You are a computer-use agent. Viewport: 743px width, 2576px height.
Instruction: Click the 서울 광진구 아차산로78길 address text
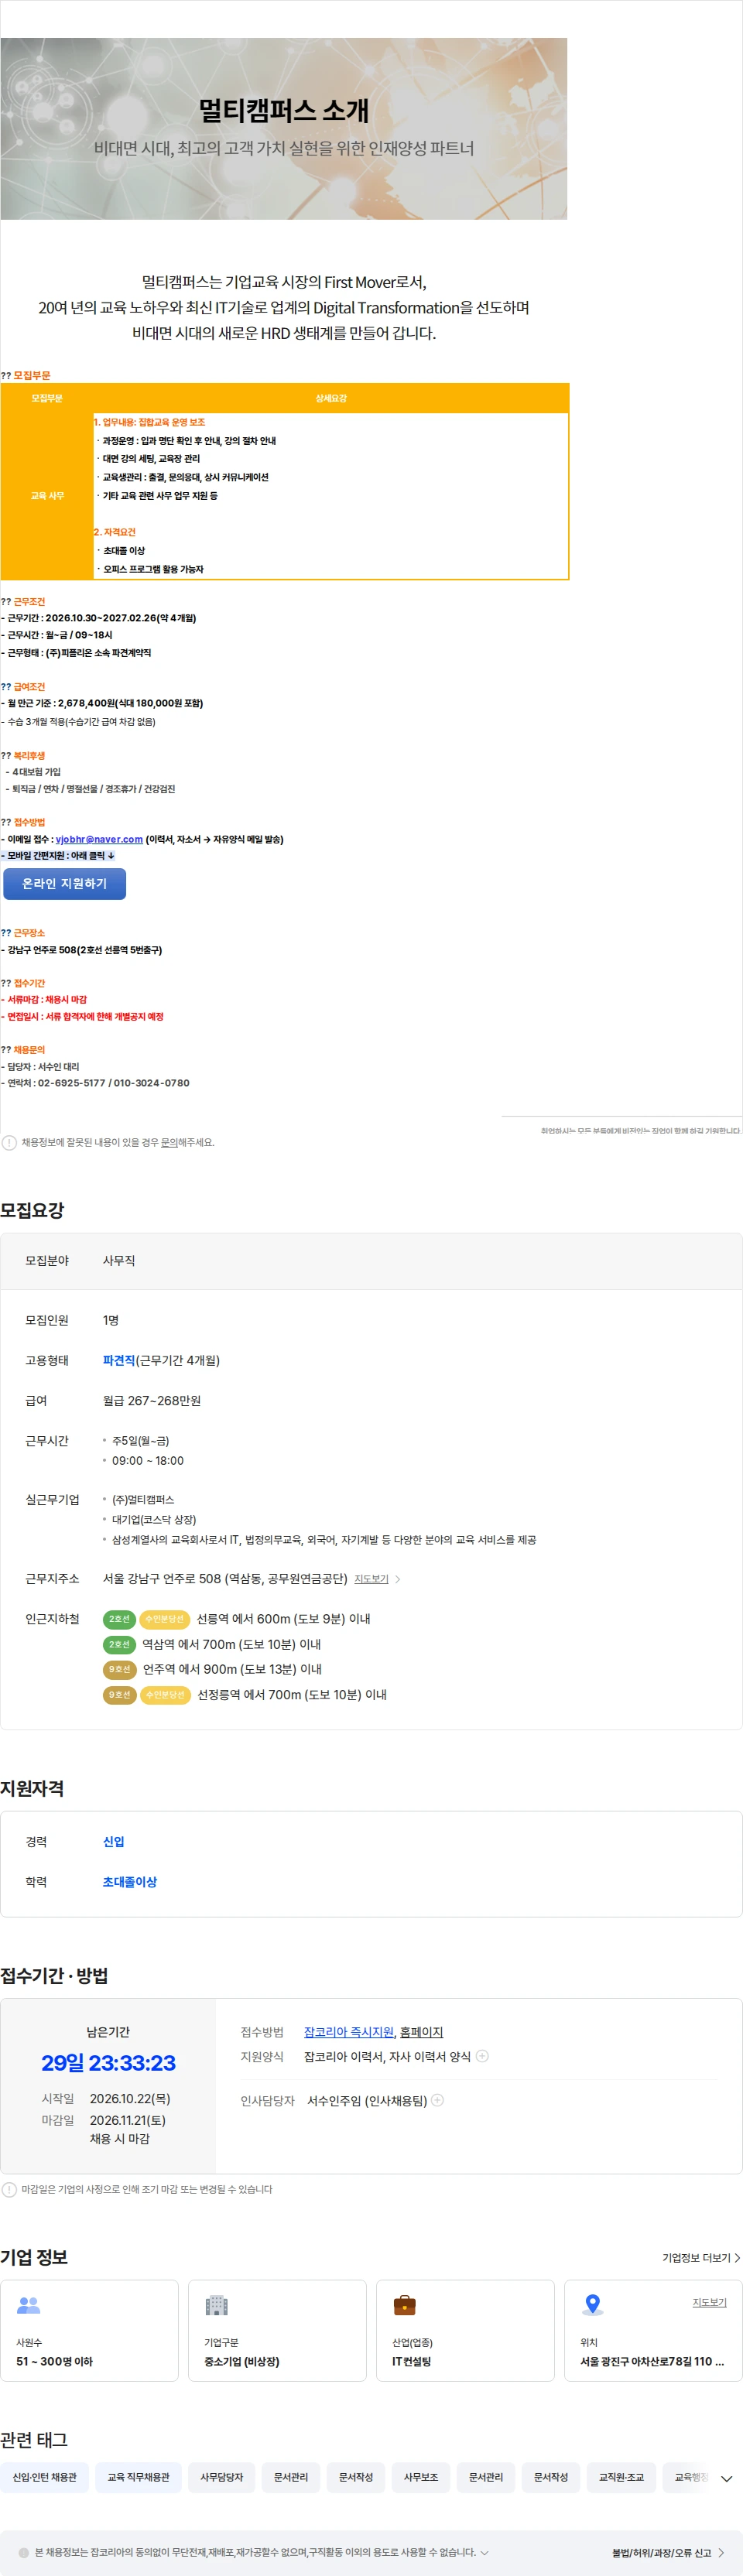(652, 2360)
